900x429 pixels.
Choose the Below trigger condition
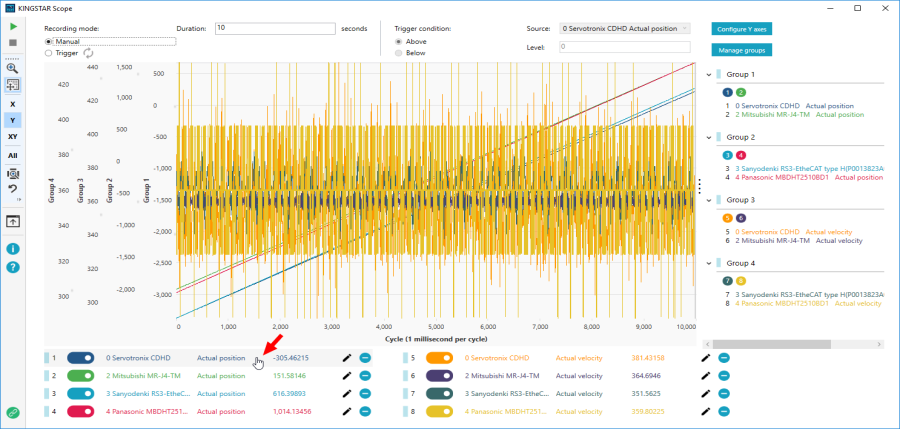(x=400, y=53)
